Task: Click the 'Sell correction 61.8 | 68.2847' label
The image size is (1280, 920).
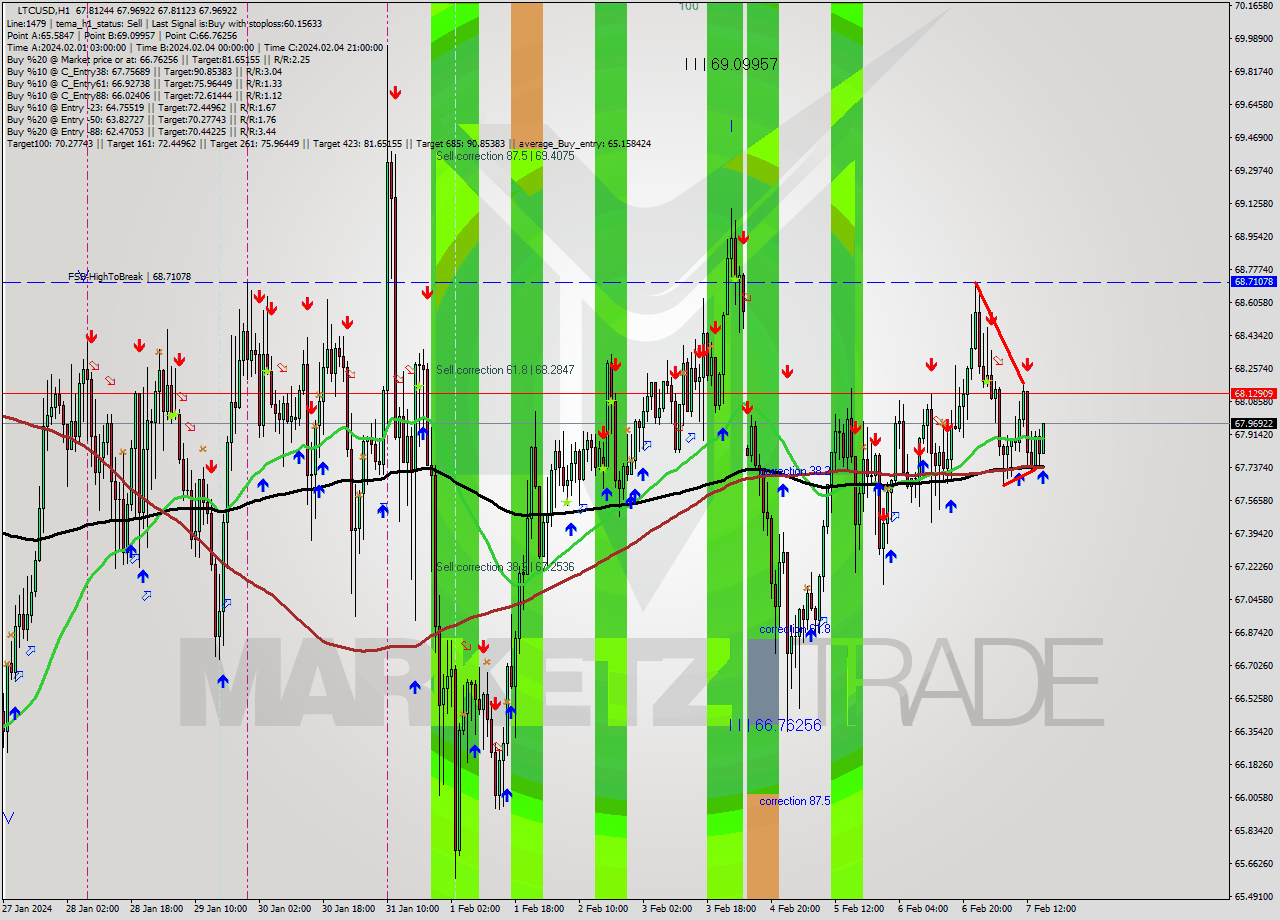Action: (505, 370)
